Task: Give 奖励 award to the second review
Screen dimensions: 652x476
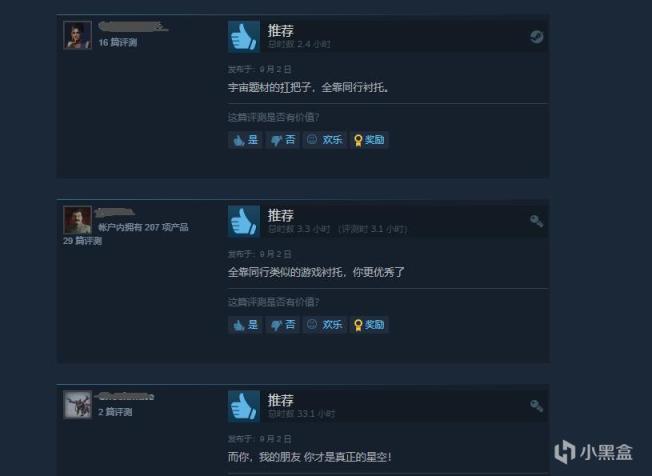Action: pyautogui.click(x=369, y=325)
